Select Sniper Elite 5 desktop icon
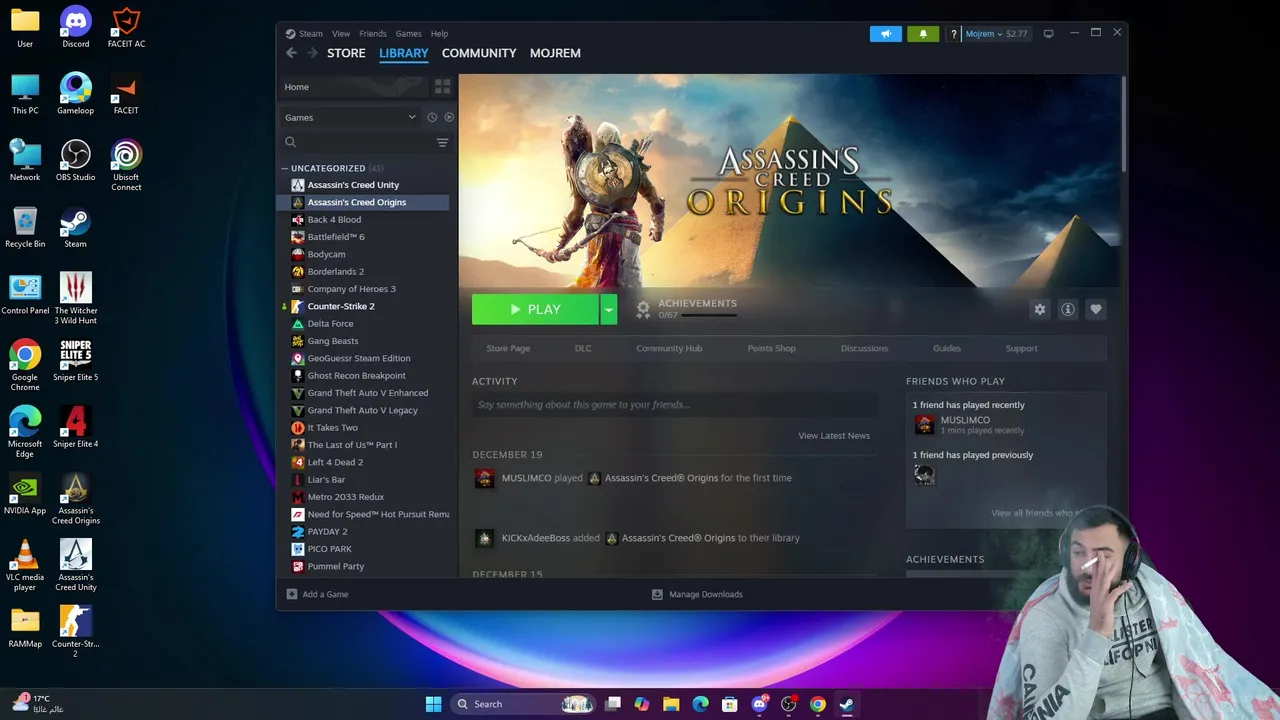 [x=76, y=360]
